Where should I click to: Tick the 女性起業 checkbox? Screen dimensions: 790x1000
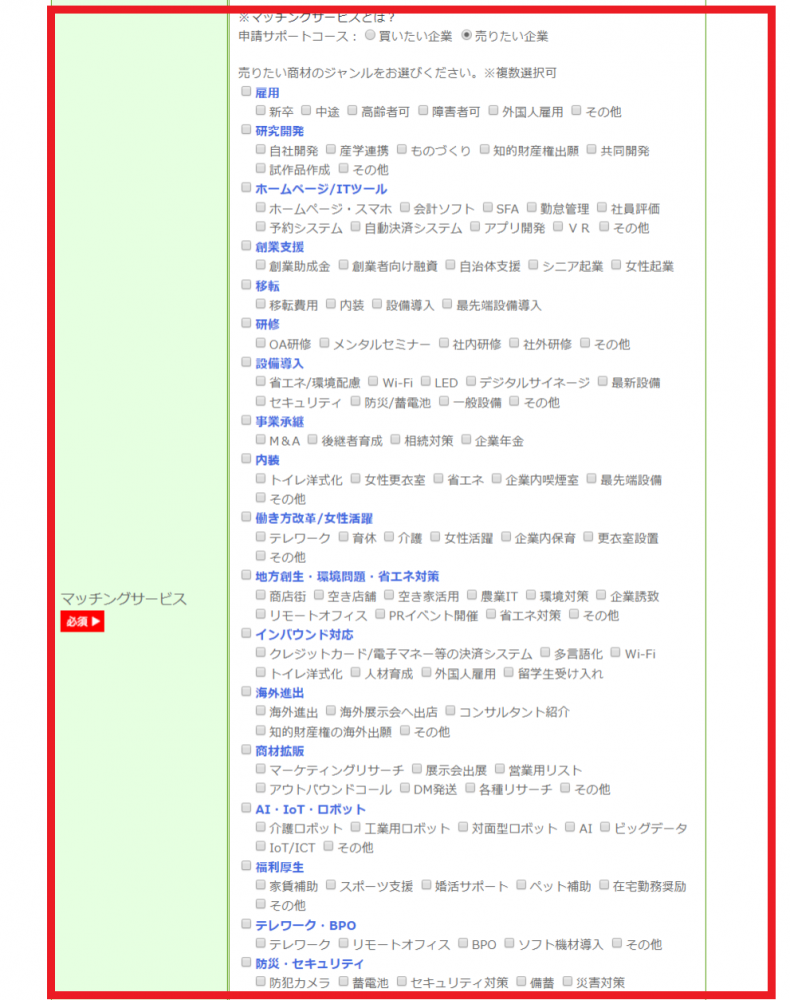point(616,265)
